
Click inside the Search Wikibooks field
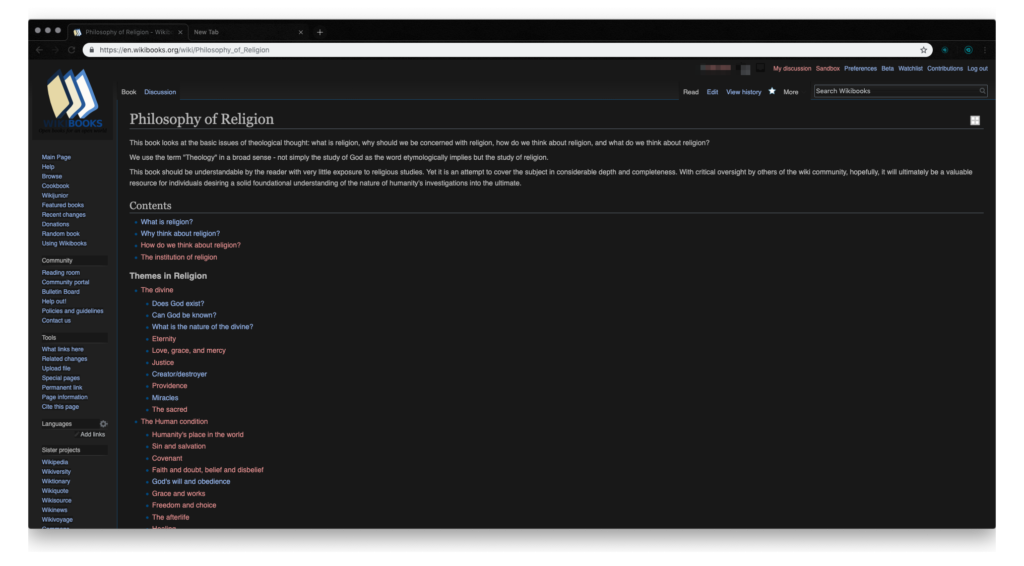895,91
